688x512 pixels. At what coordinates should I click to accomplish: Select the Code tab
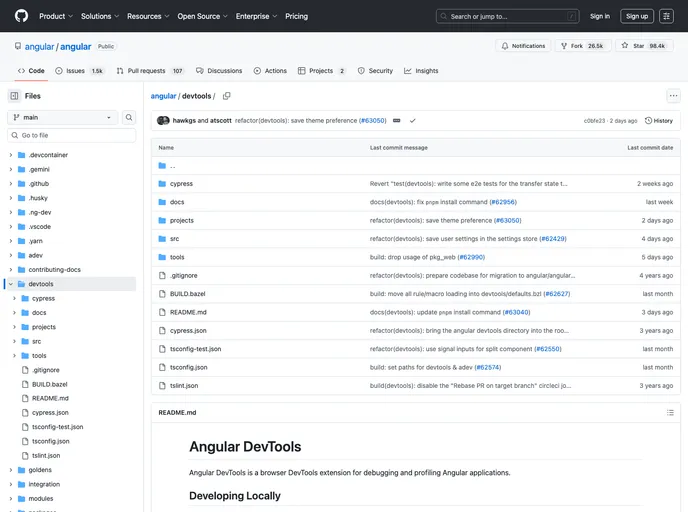pos(31,71)
